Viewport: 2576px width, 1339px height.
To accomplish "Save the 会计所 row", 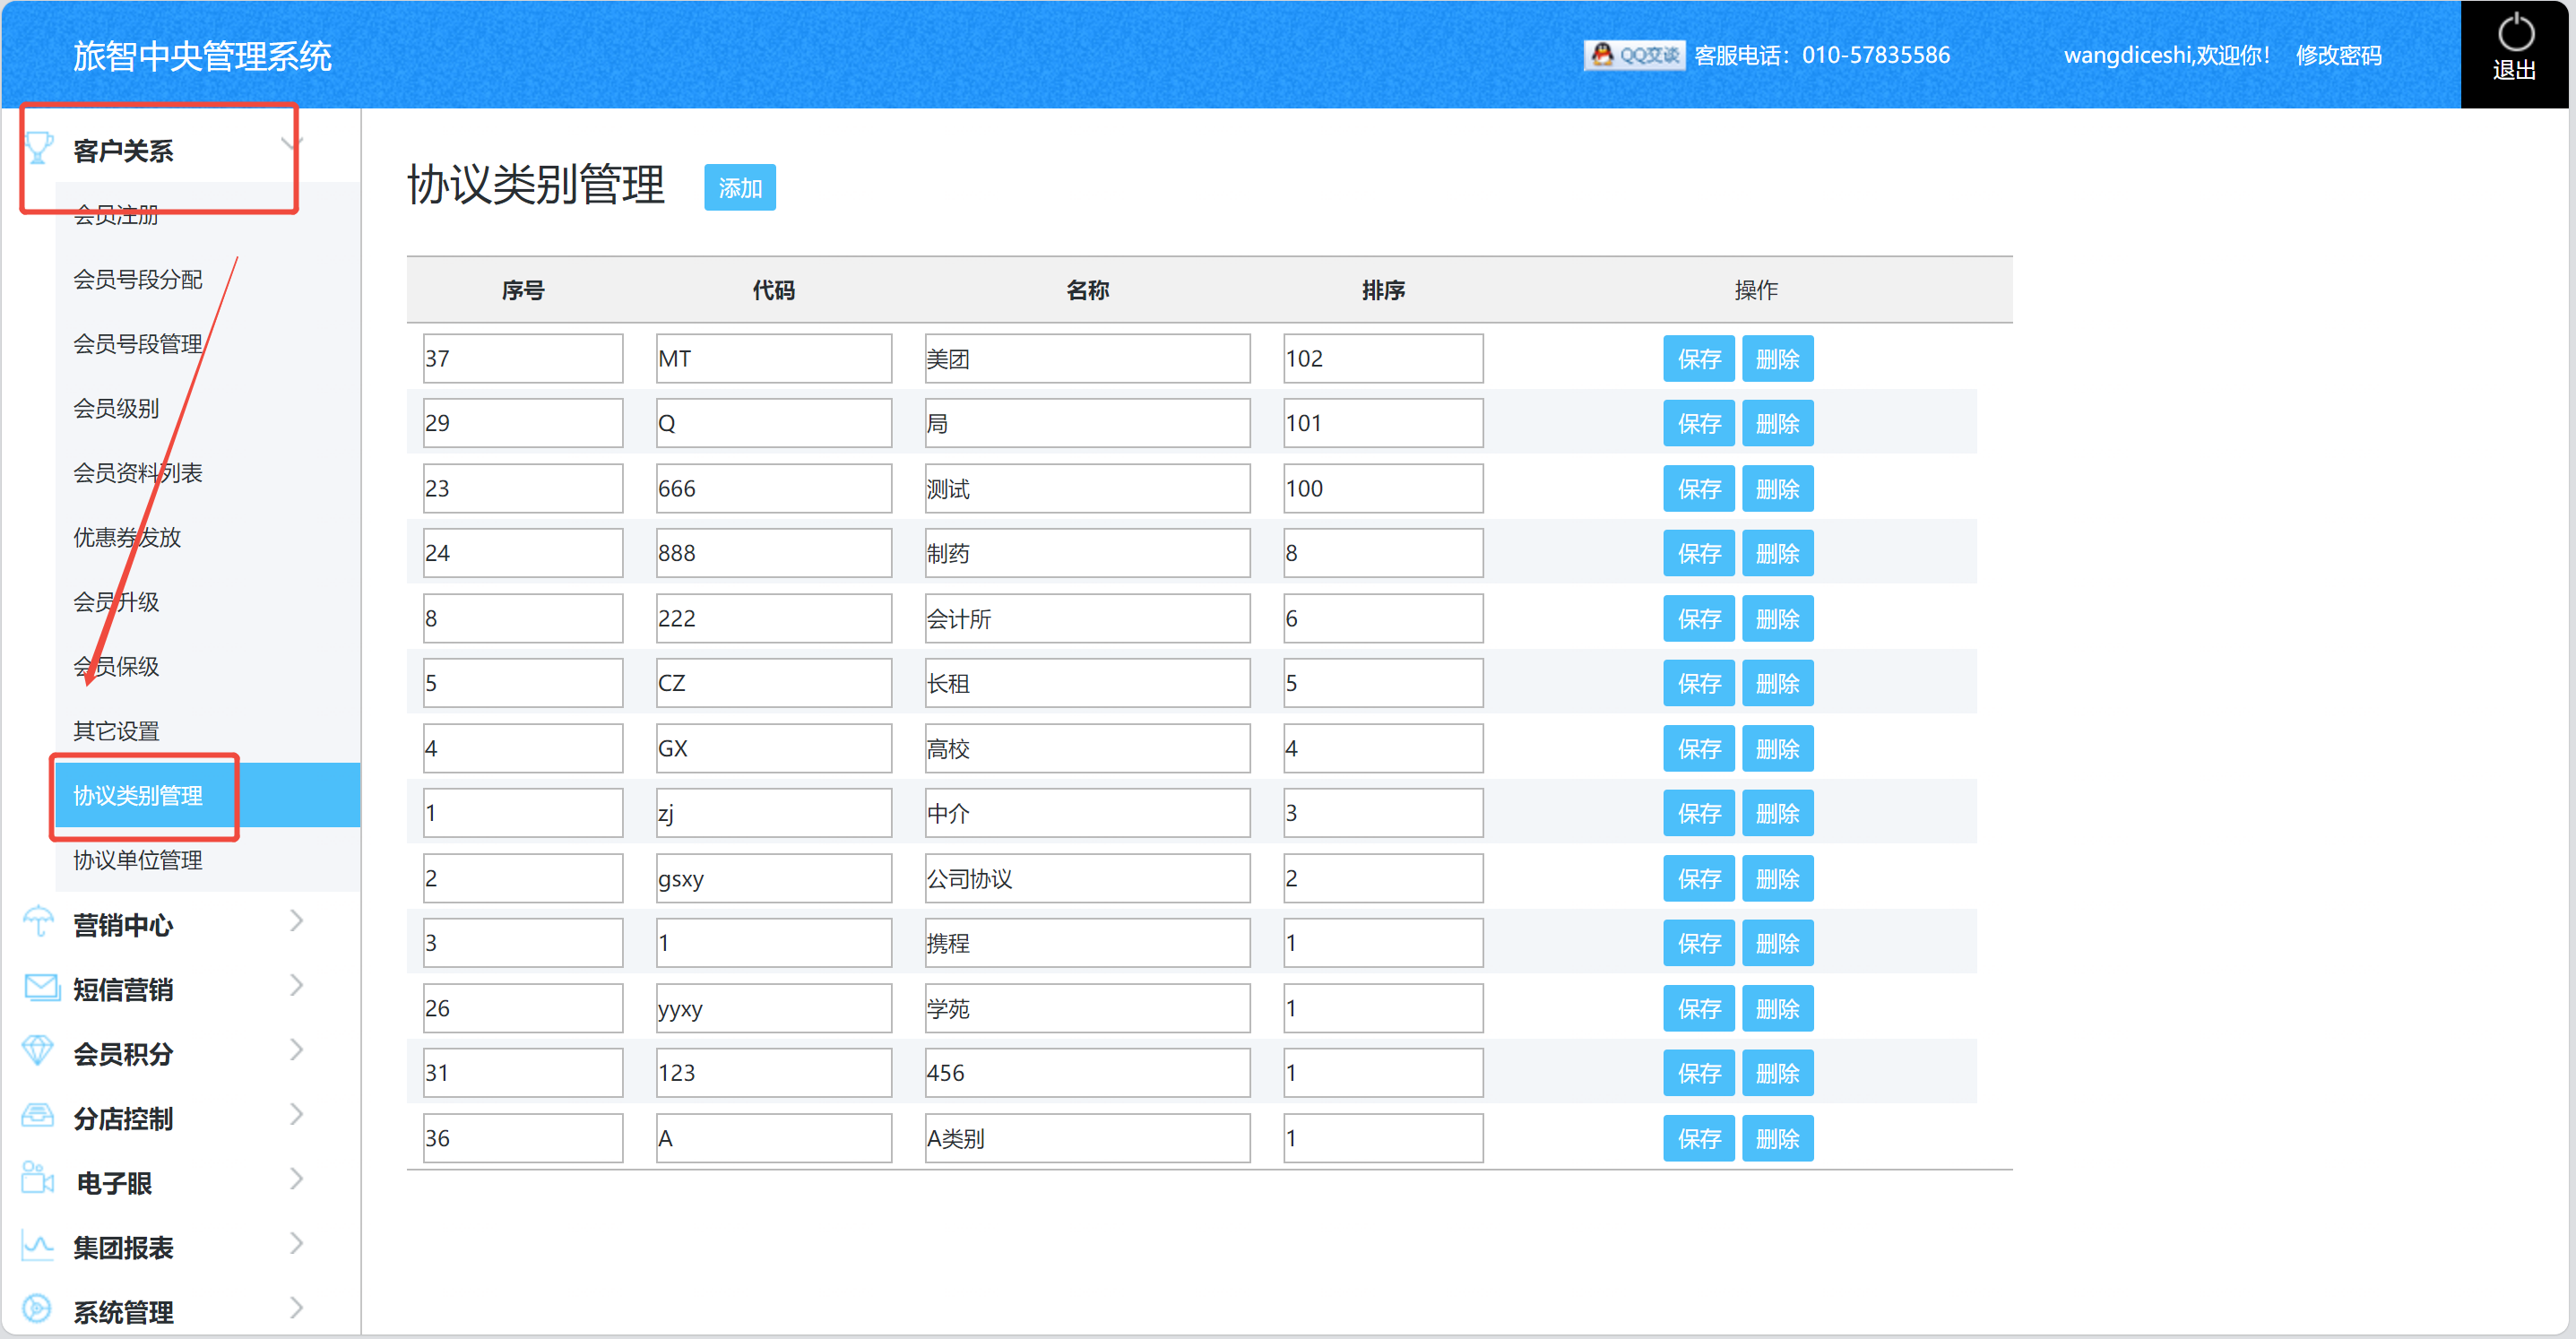I will pos(1699,619).
